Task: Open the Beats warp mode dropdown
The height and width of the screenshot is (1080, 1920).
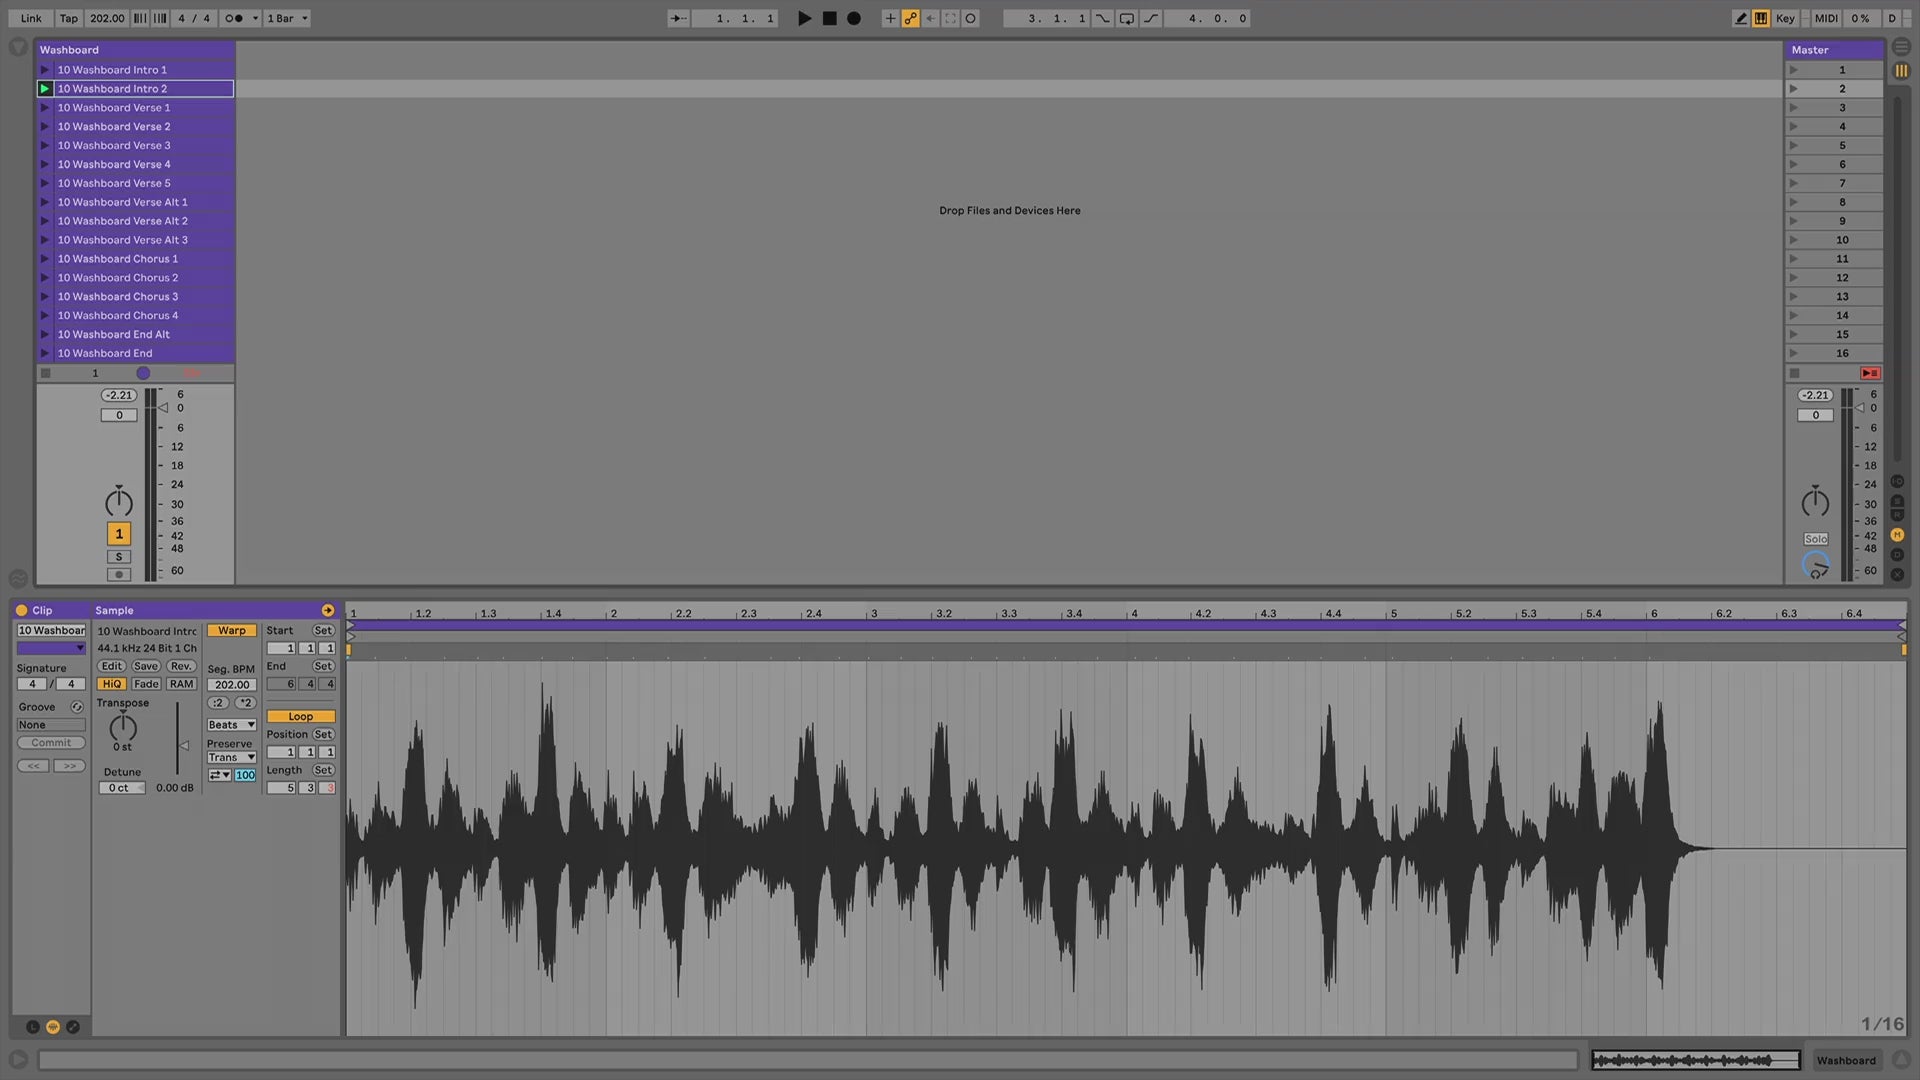Action: click(x=232, y=725)
